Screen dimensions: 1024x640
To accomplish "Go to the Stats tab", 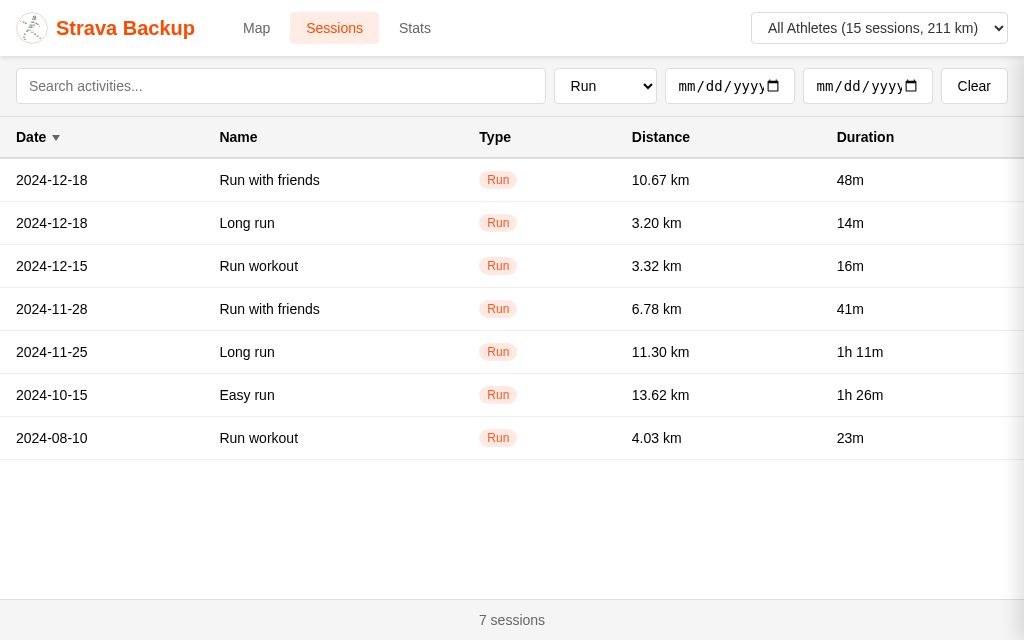I will 415,28.
